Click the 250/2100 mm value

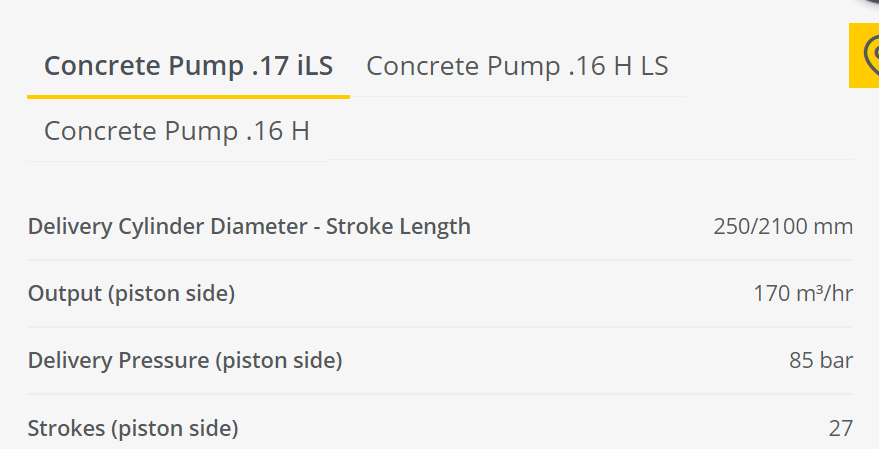pyautogui.click(x=783, y=226)
